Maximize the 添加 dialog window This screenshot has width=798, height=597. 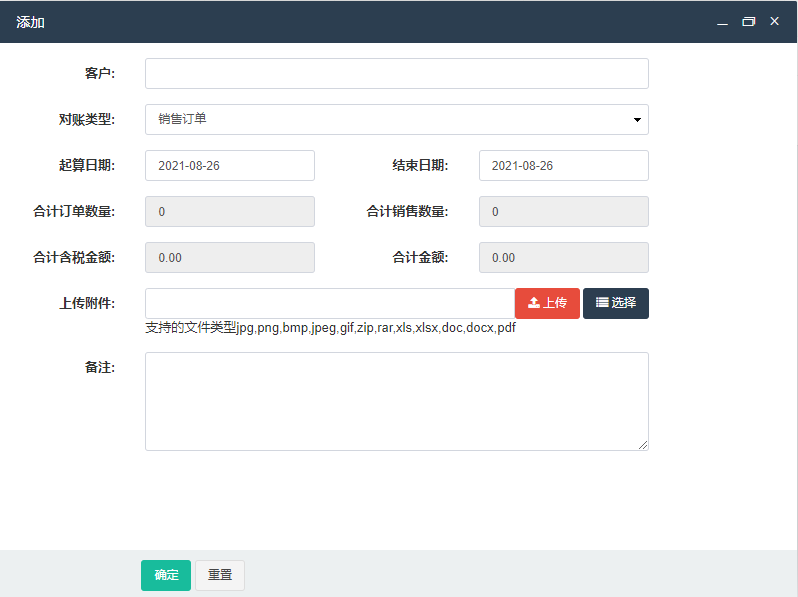tap(749, 21)
